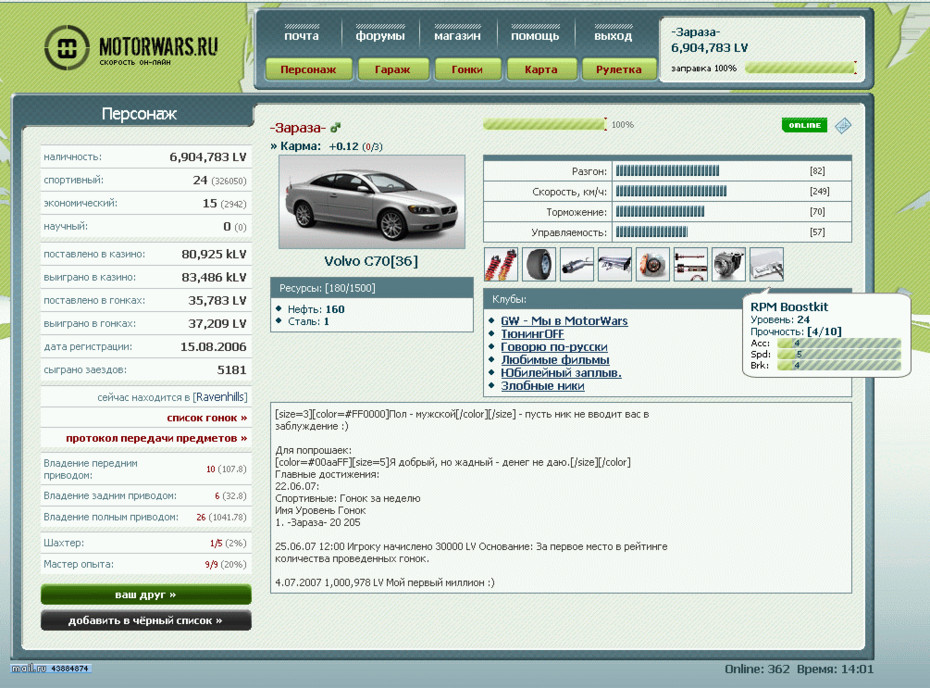Follow the Ravenhills location link

click(220, 397)
